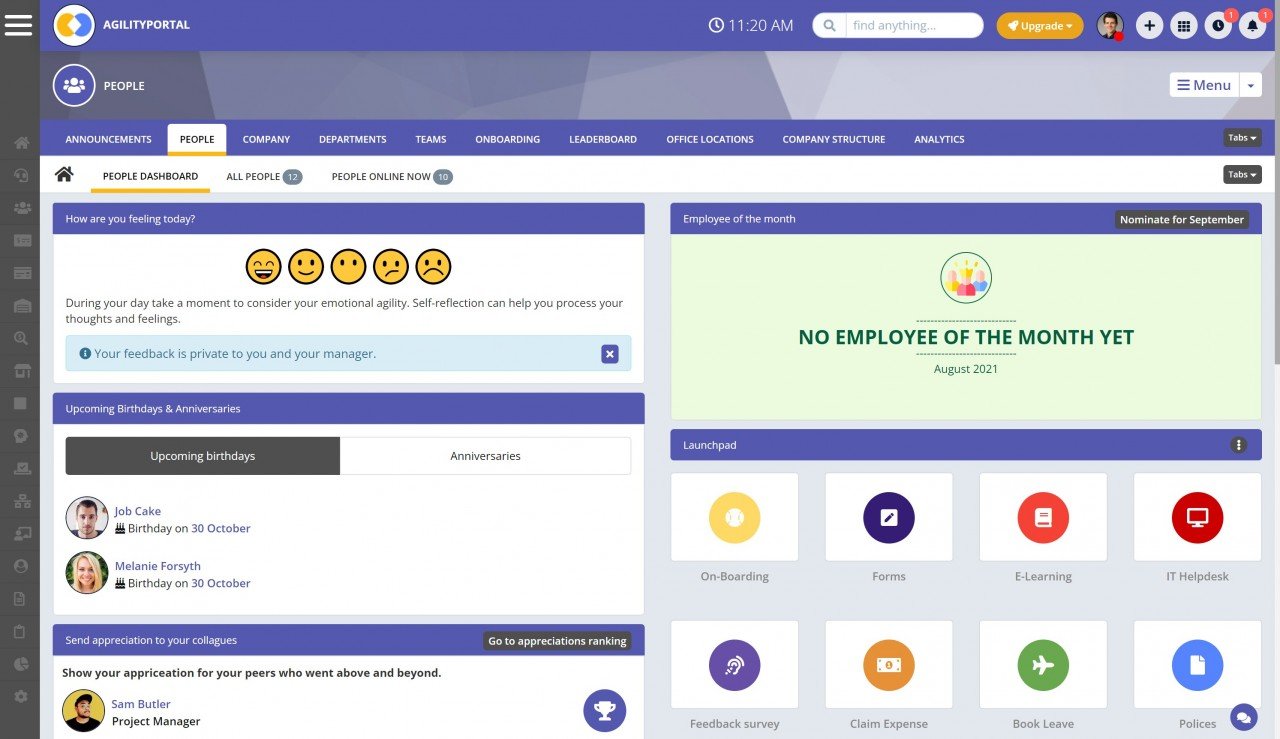Open the notifications bell icon

coord(1253,25)
